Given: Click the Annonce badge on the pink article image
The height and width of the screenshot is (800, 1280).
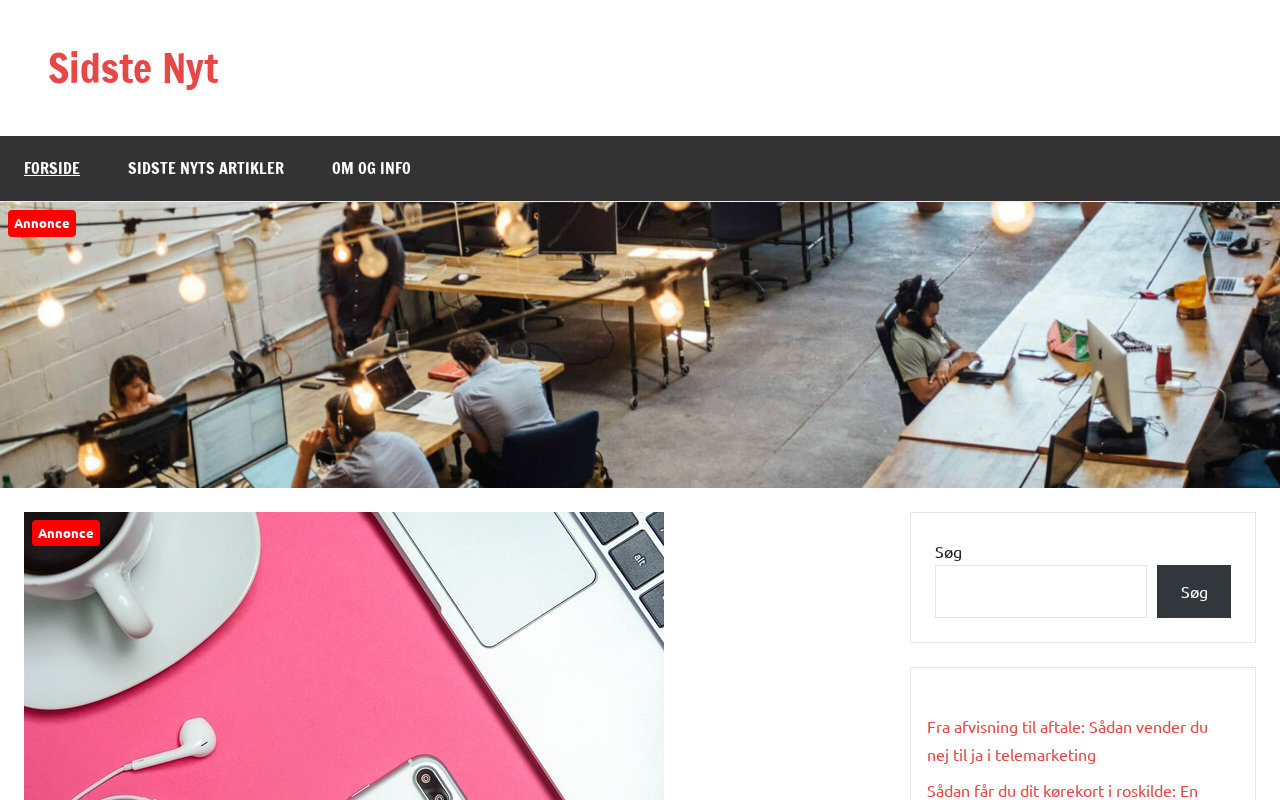Looking at the screenshot, I should tap(66, 533).
